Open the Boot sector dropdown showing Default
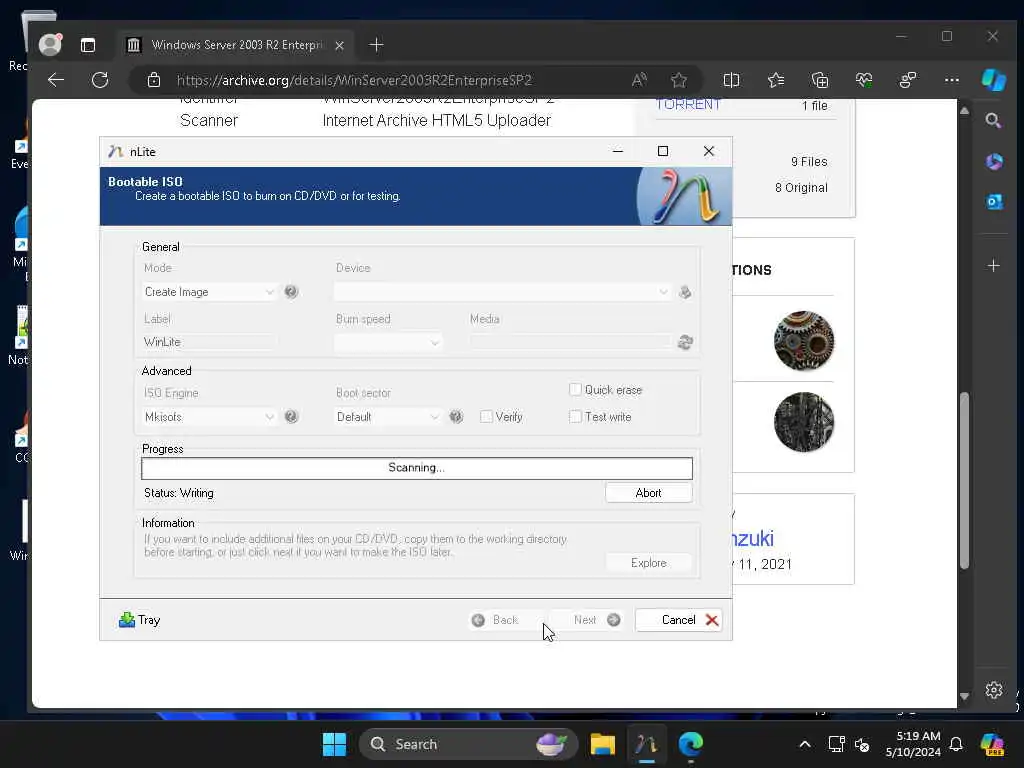 point(388,417)
